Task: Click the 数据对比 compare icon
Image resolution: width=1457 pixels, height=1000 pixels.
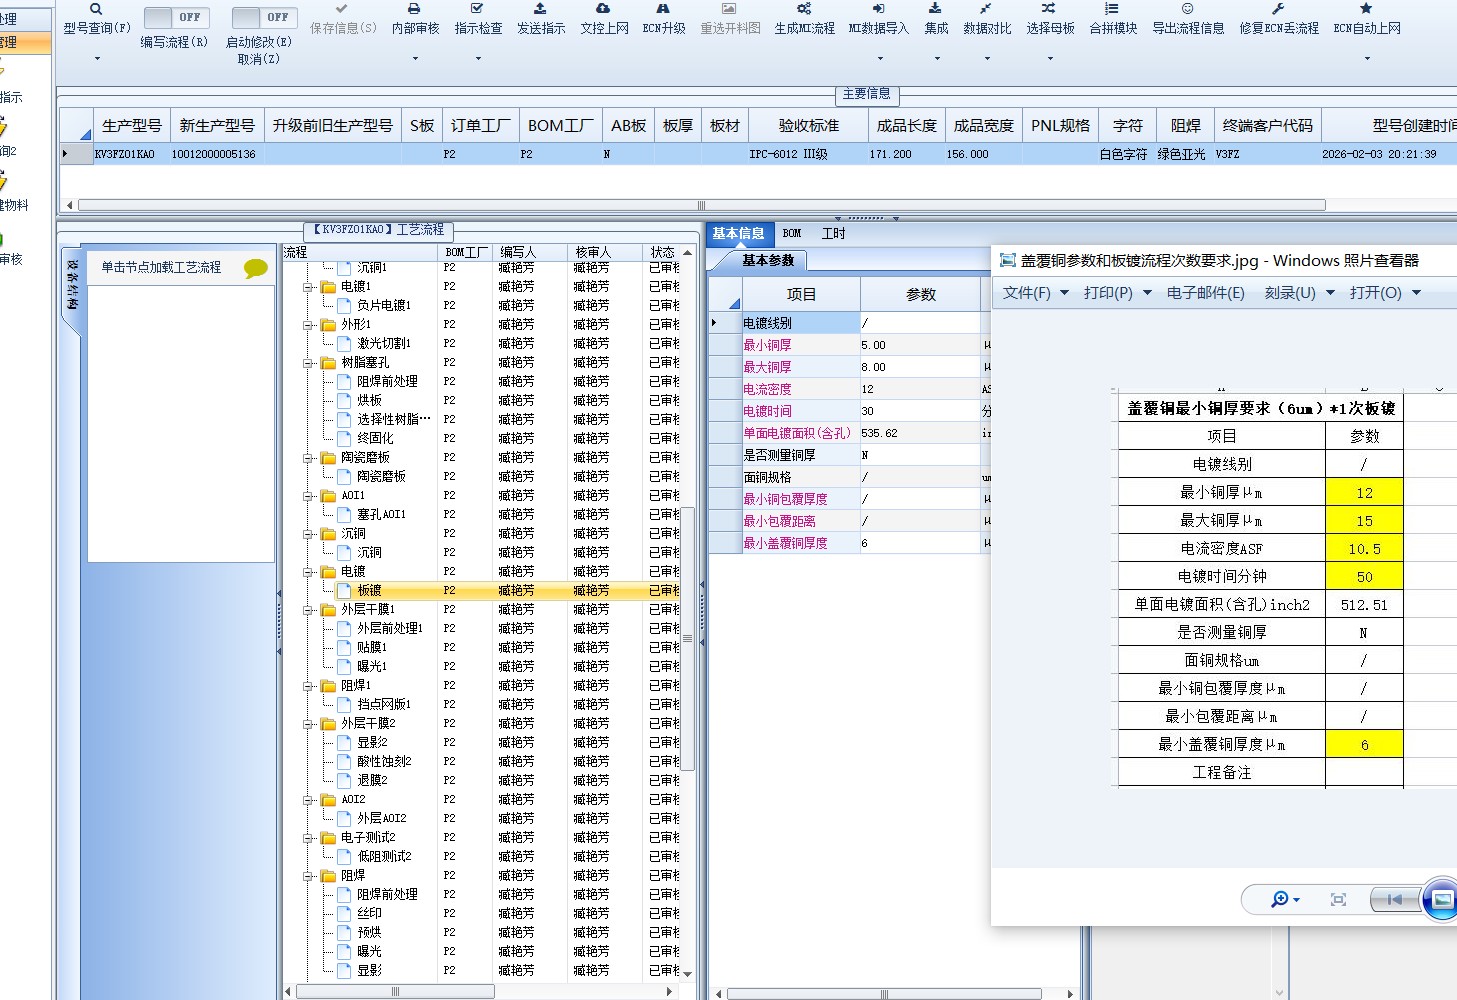Action: click(986, 8)
